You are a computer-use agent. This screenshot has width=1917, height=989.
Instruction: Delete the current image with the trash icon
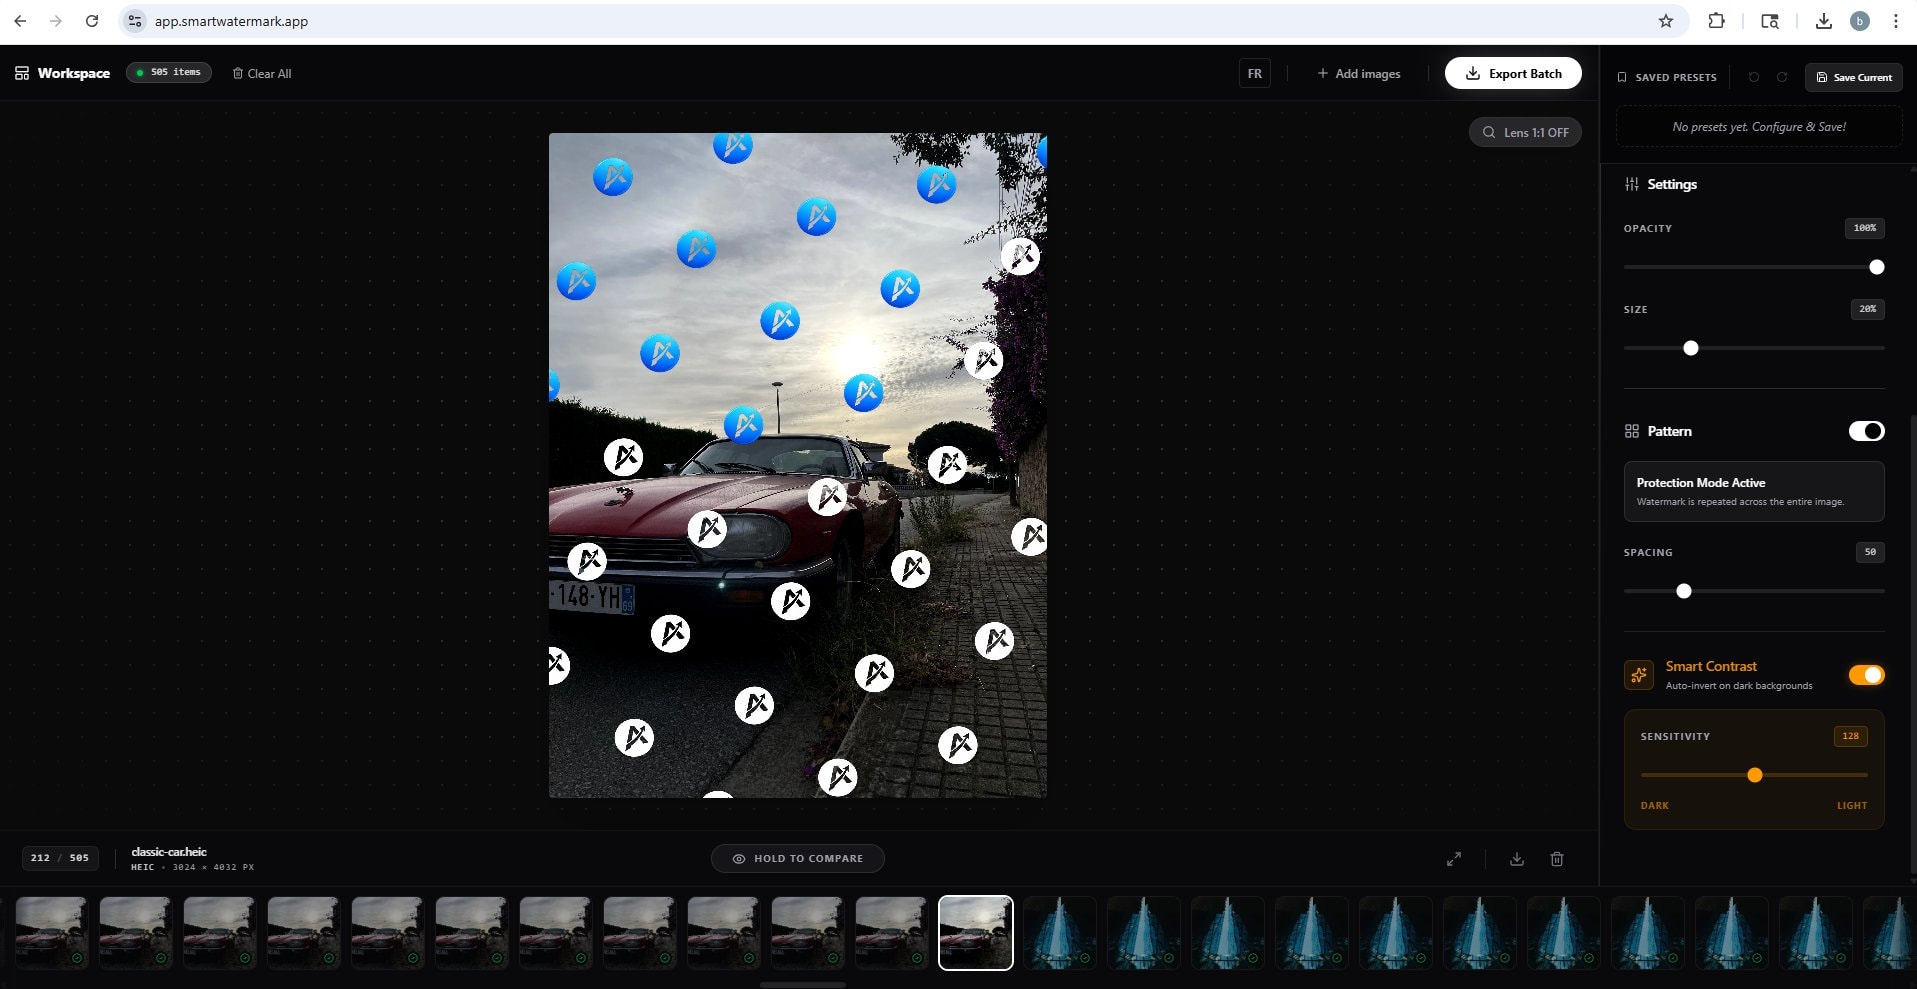tap(1557, 859)
